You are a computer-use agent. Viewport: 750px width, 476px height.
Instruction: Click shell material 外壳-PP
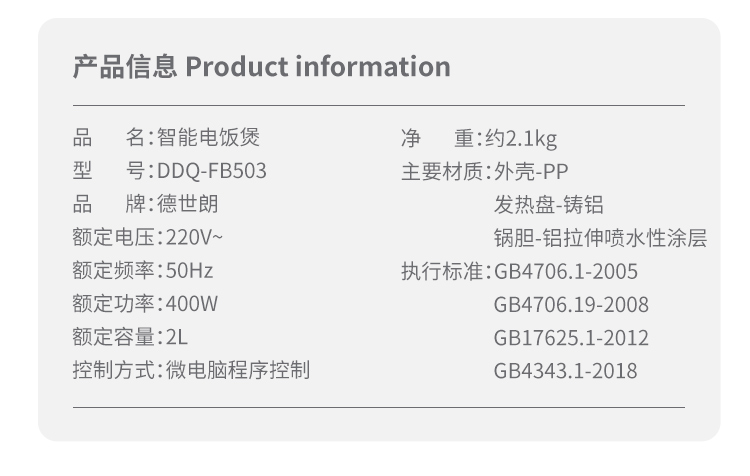click(x=532, y=171)
